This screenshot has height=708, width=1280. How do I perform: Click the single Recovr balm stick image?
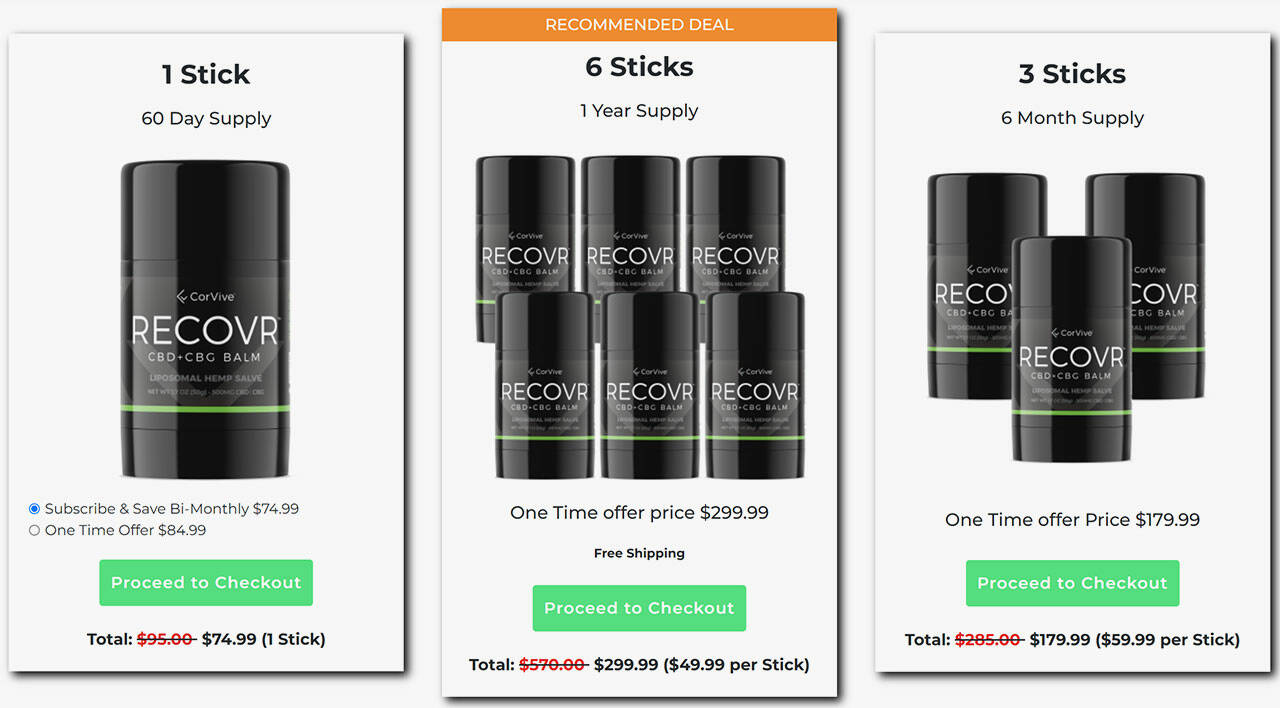click(206, 320)
